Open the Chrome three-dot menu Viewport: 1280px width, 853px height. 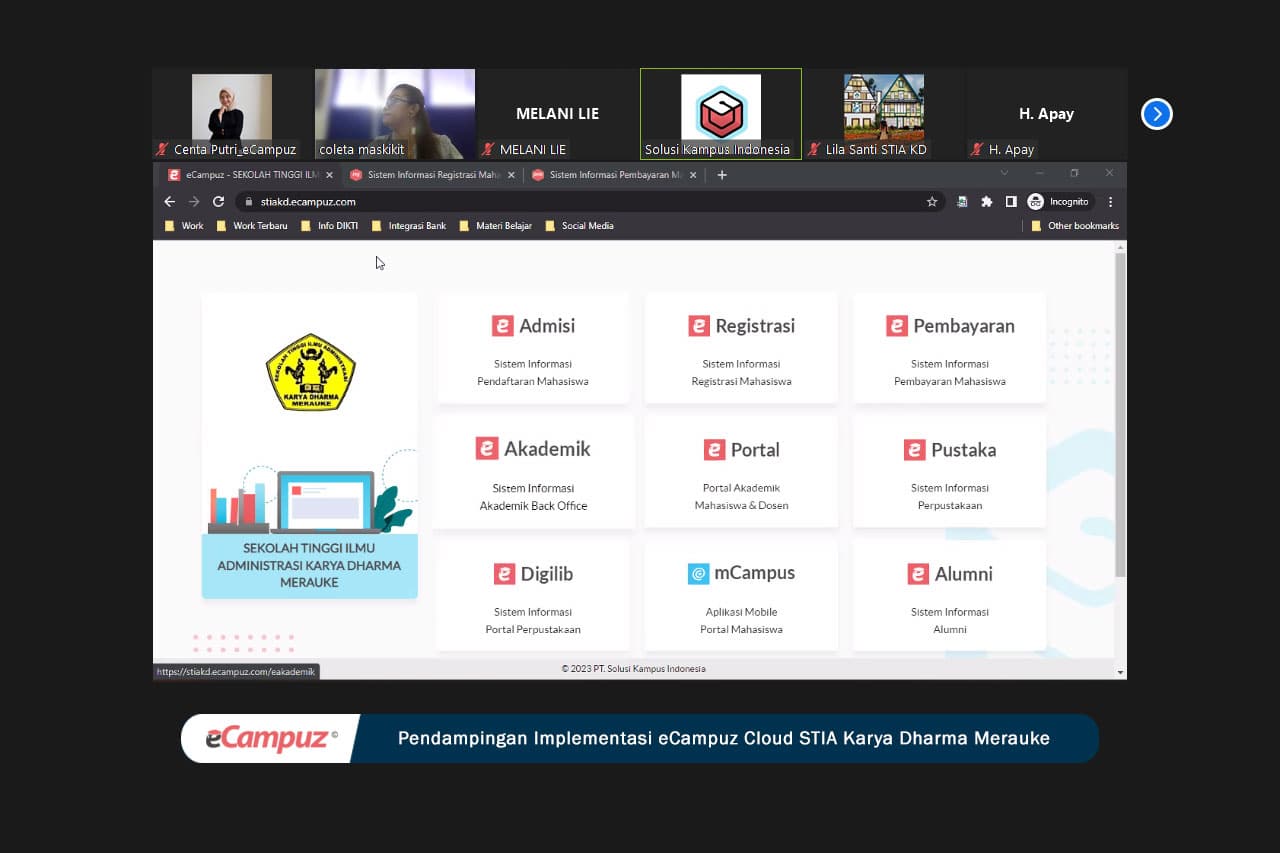[1110, 202]
